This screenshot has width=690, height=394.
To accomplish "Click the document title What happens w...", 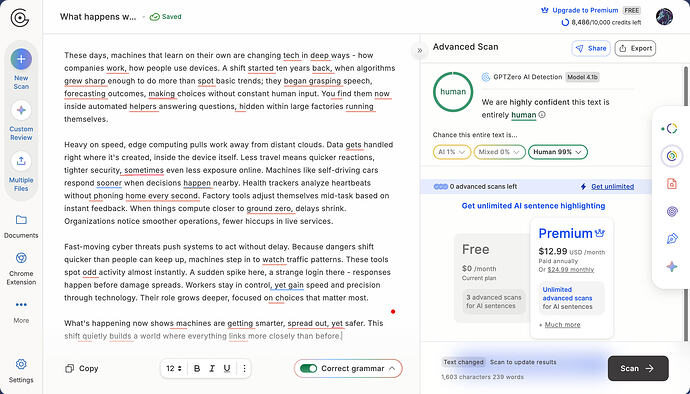I will [x=98, y=17].
